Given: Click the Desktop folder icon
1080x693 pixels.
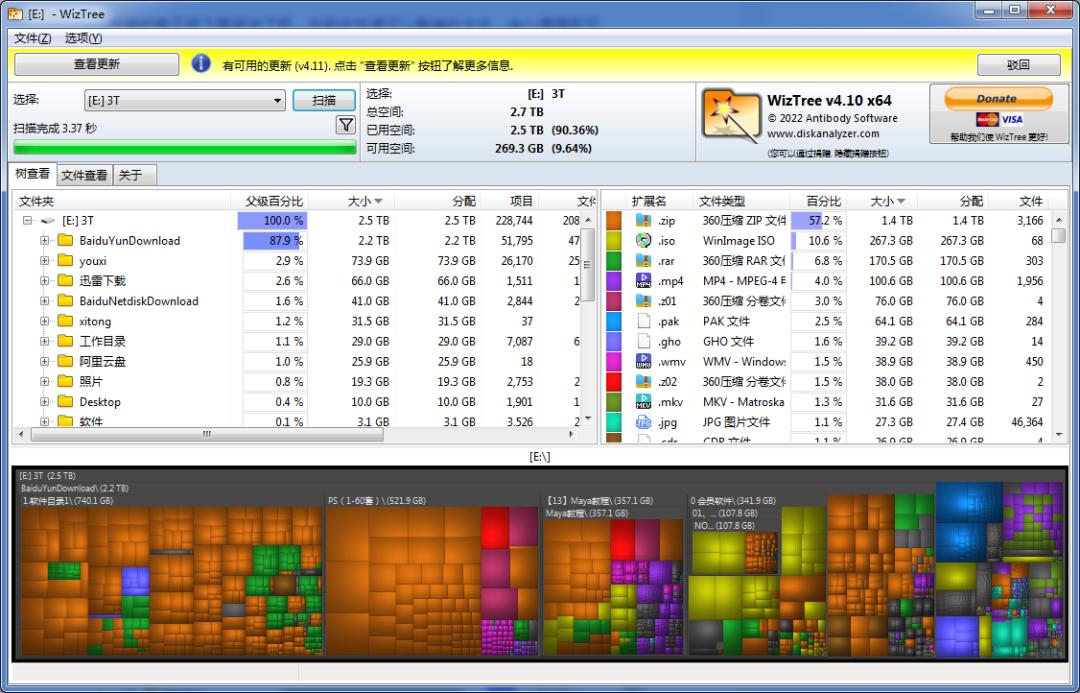Looking at the screenshot, I should 65,402.
